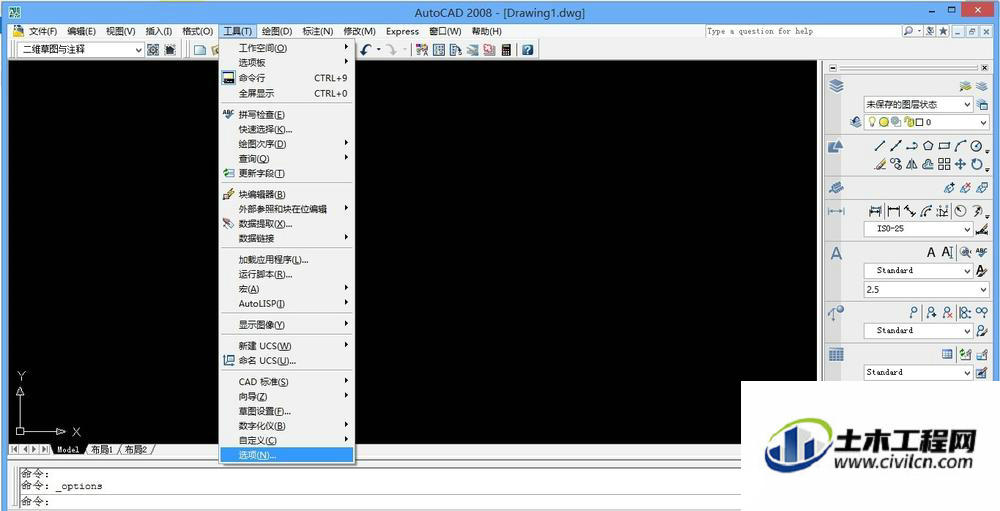Select the Rectangle tool
The height and width of the screenshot is (511, 1000).
click(x=945, y=145)
